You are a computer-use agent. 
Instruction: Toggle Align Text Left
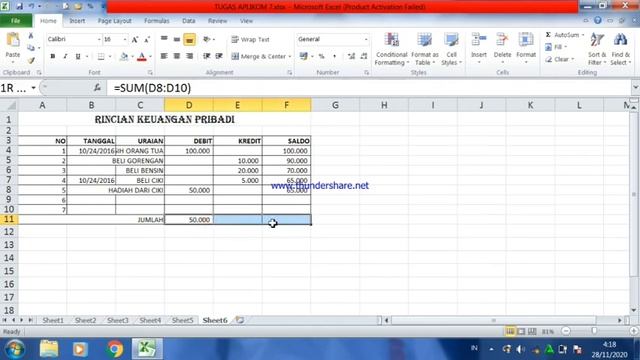[164, 56]
